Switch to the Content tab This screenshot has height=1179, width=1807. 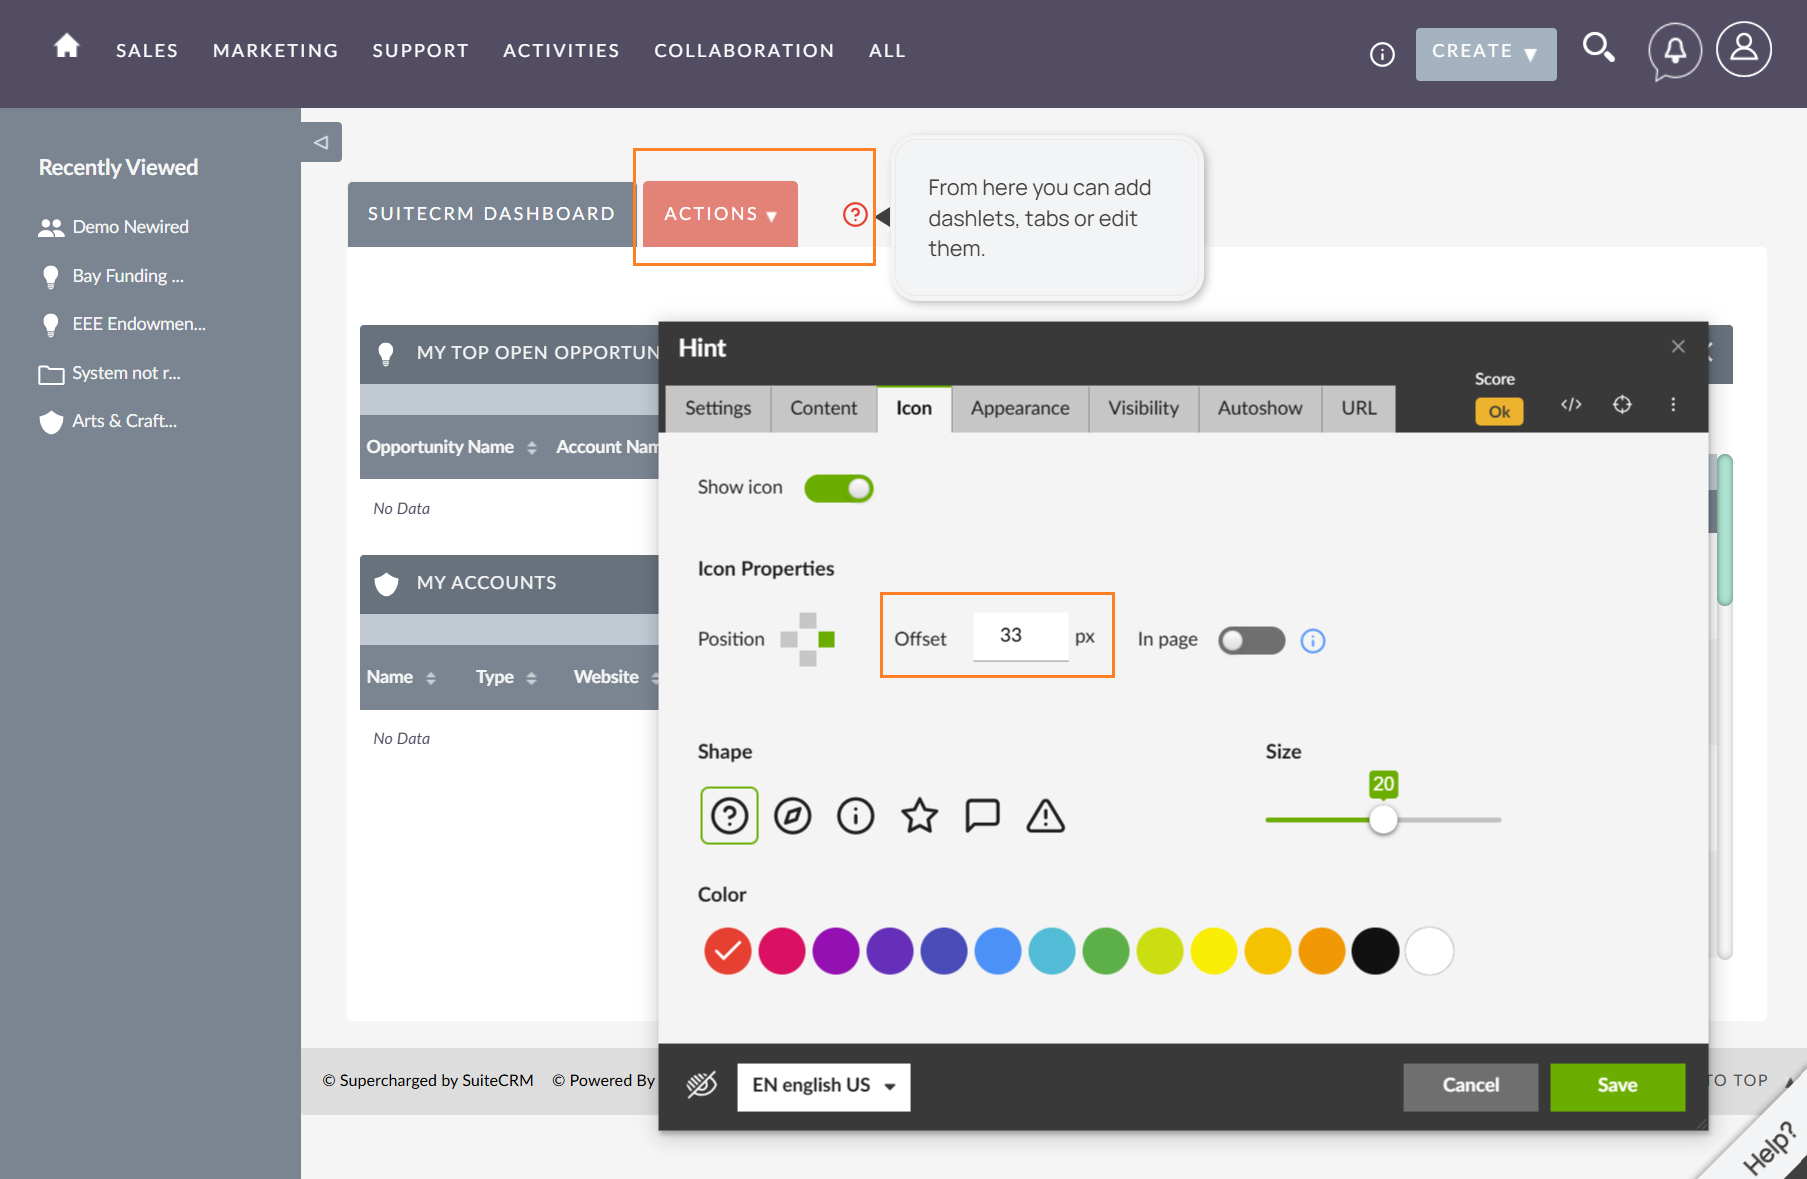pyautogui.click(x=824, y=409)
